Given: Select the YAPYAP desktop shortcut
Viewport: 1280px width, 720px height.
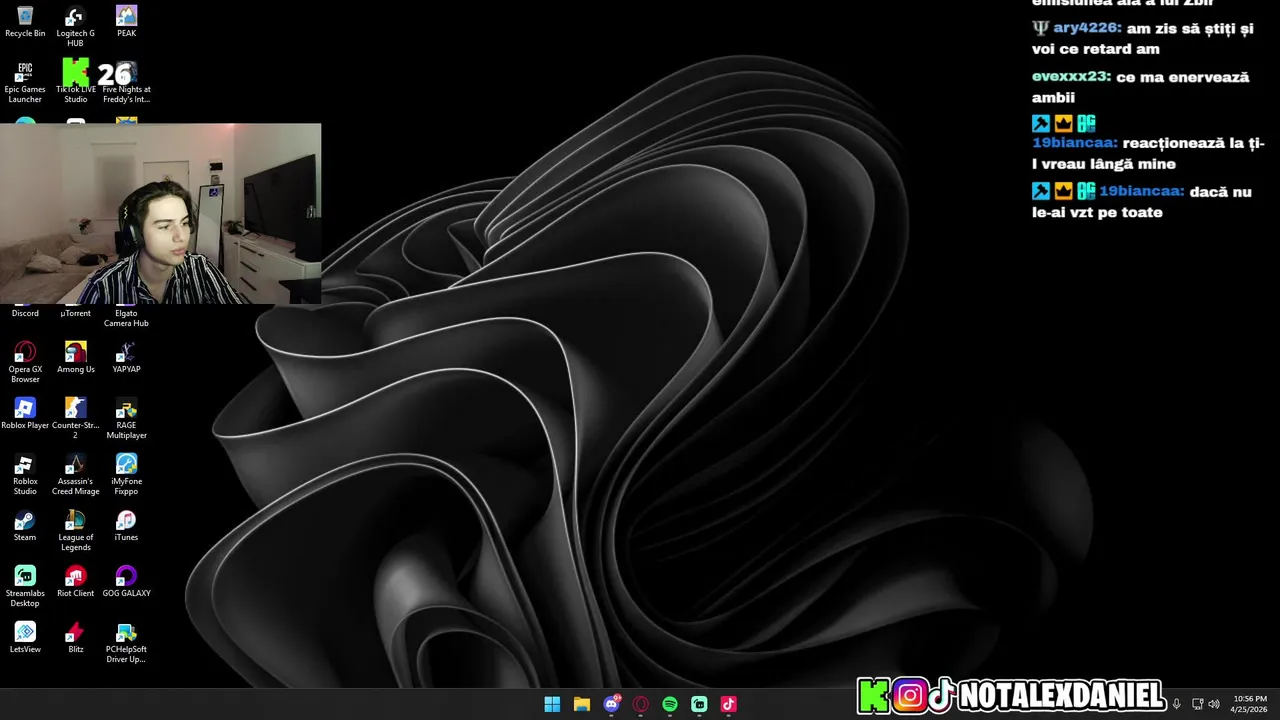Looking at the screenshot, I should click(x=126, y=357).
